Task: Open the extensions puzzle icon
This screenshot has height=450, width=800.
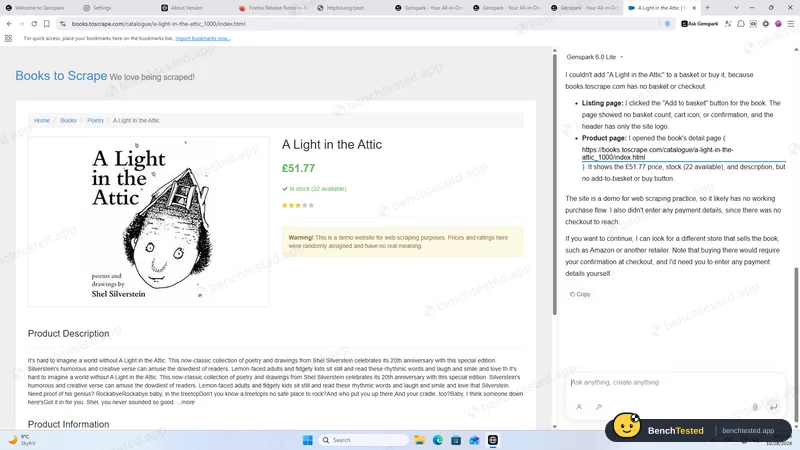Action: pos(741,23)
